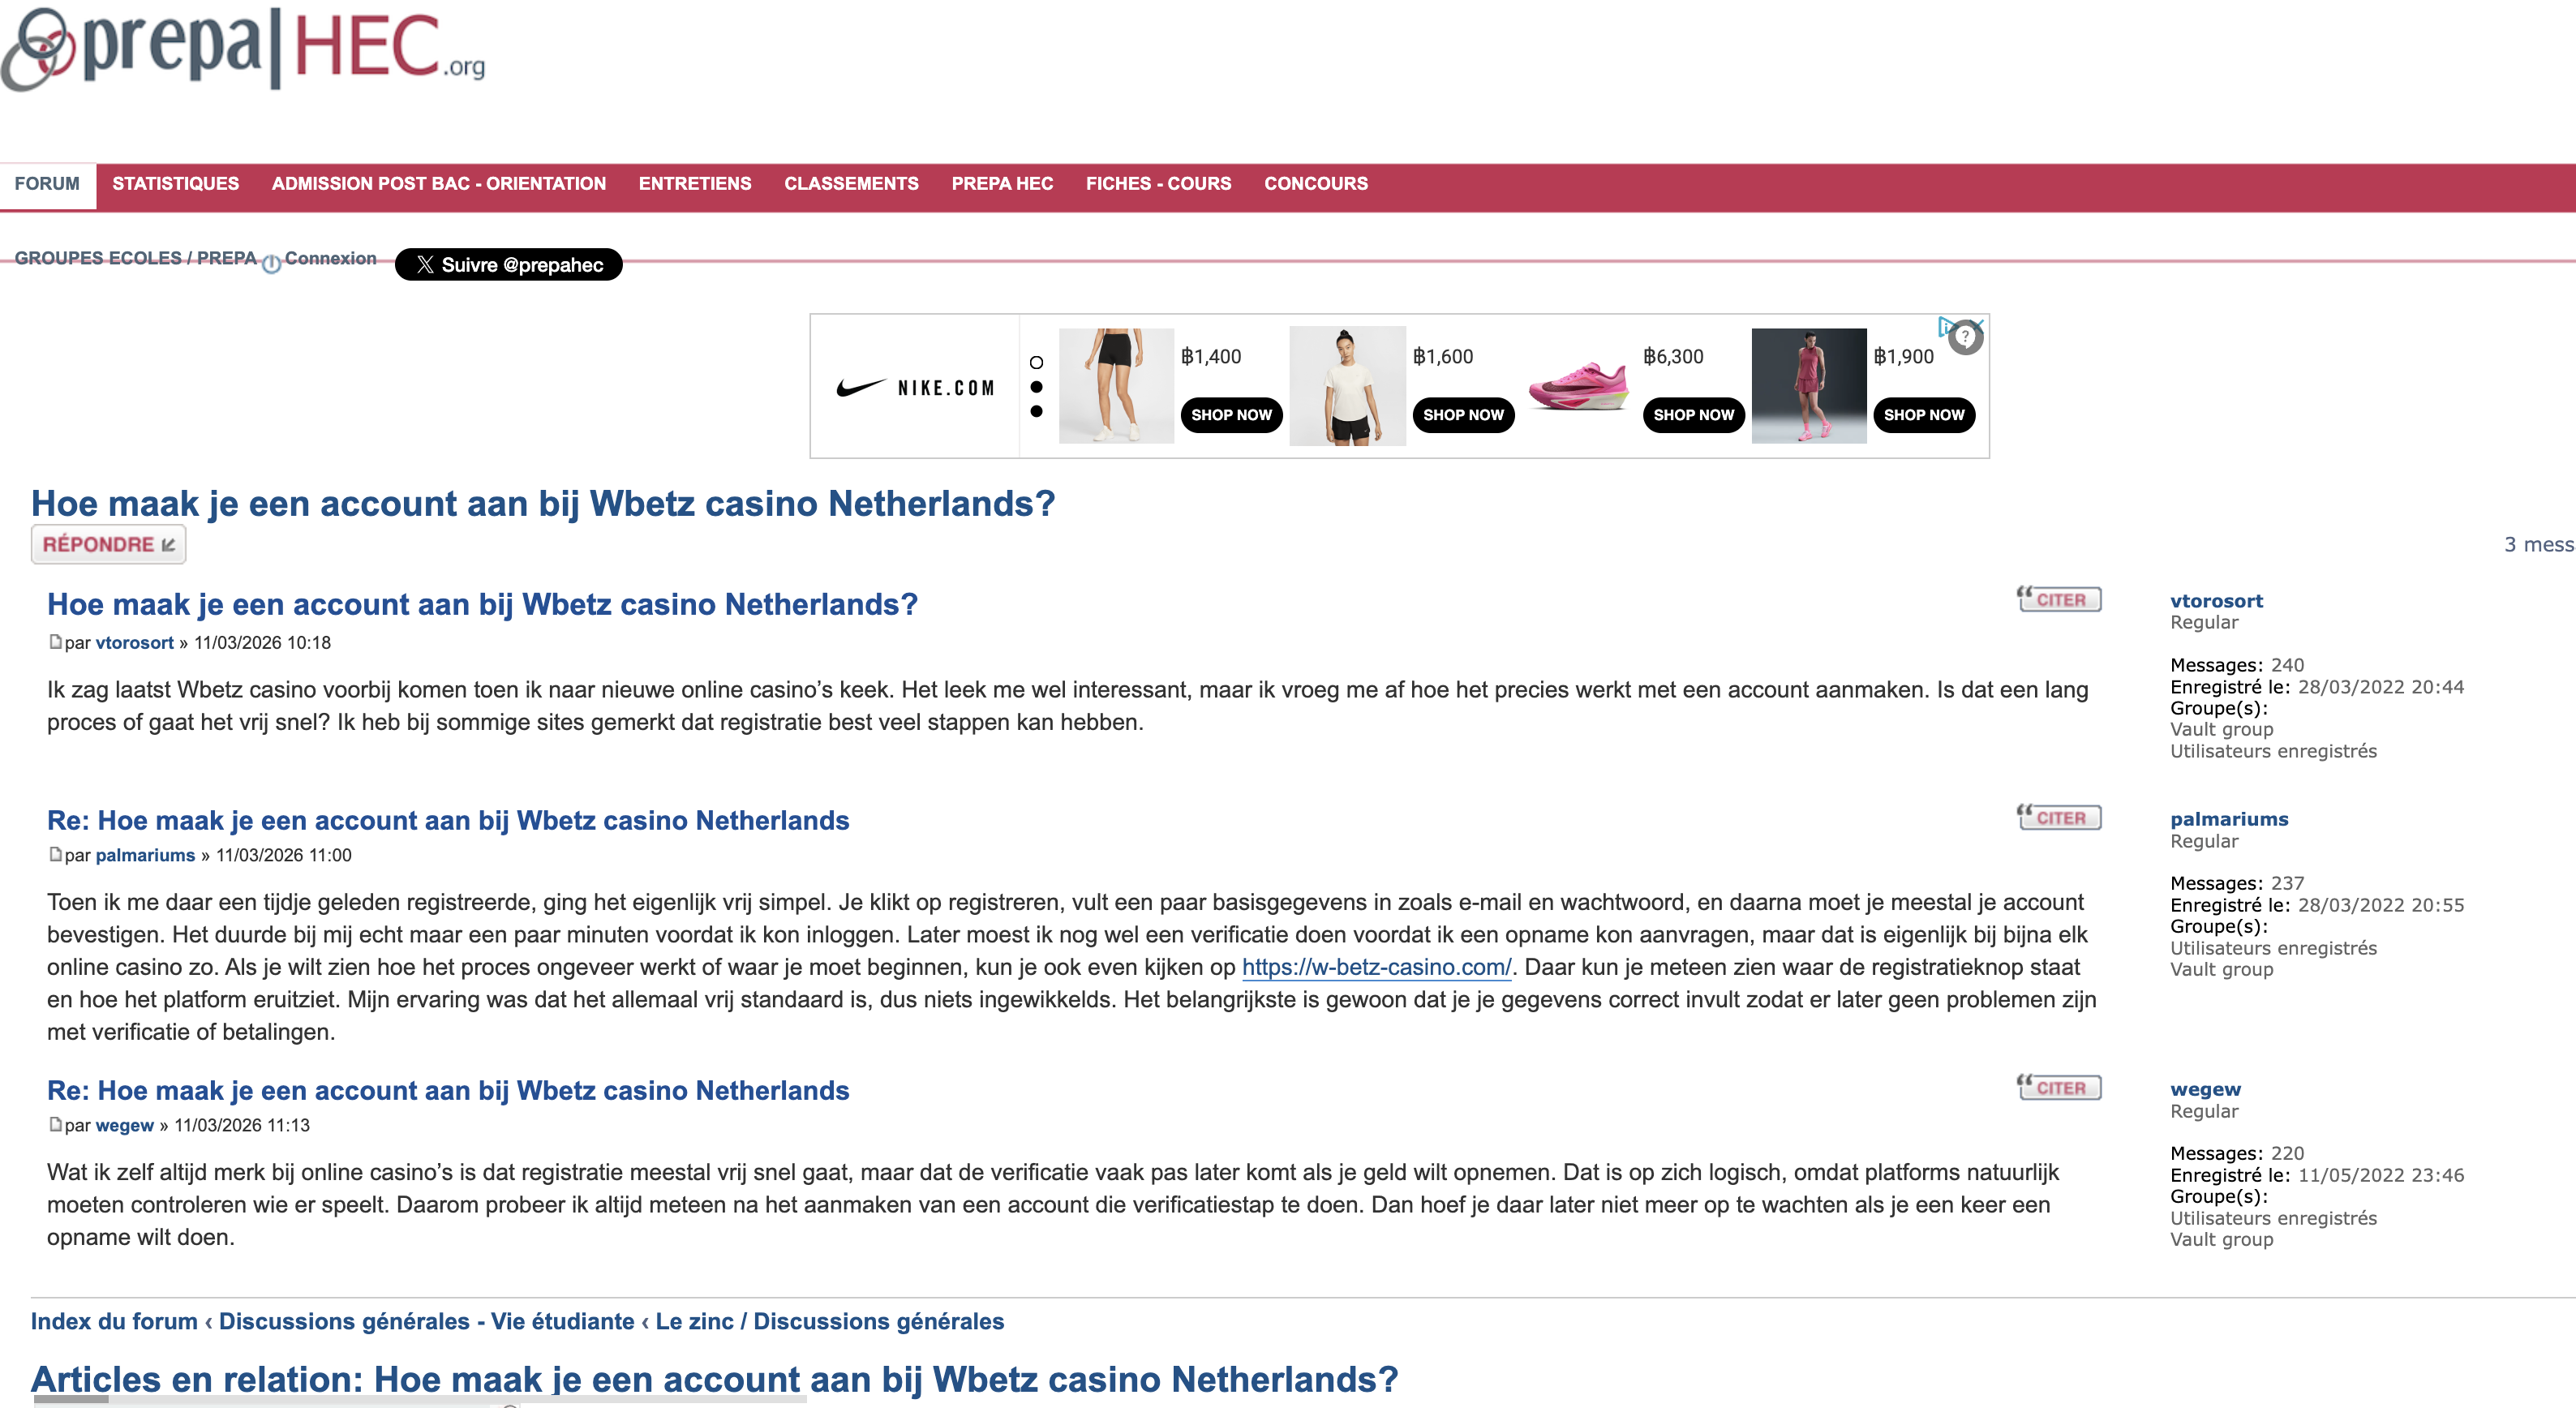Shop Now for the ฿1,900 item
Screen dimensions: 2576x1408
coord(1924,415)
